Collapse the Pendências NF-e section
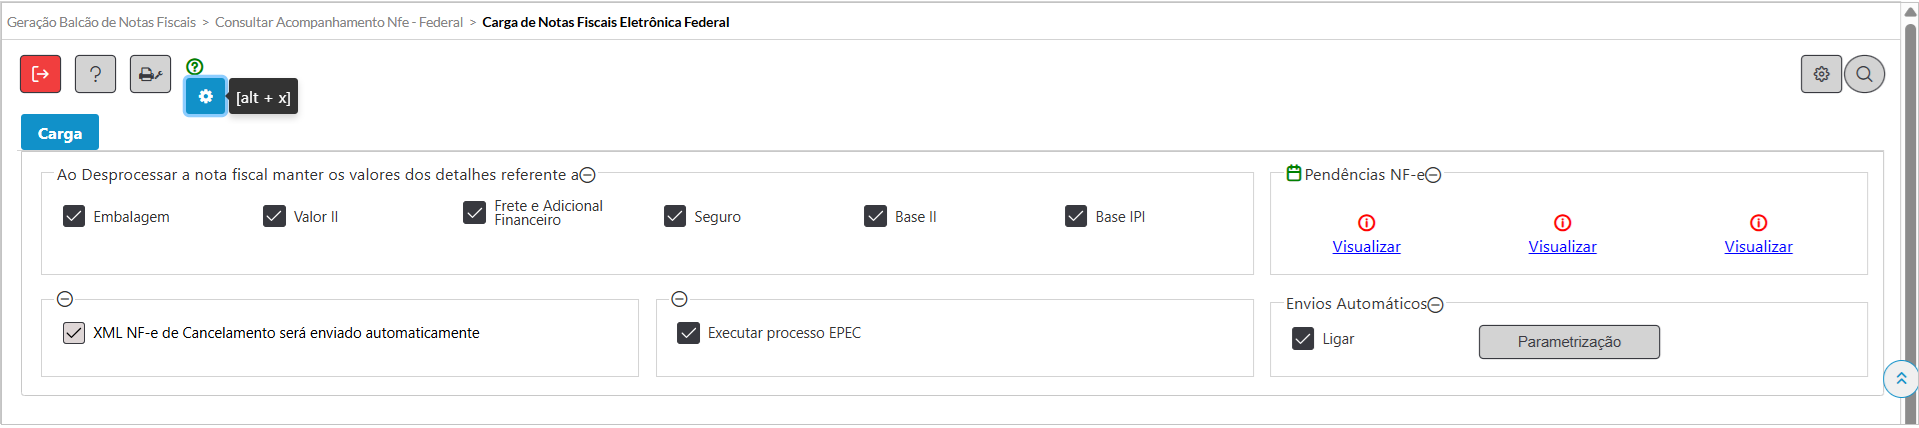The width and height of the screenshot is (1919, 428). [1433, 175]
